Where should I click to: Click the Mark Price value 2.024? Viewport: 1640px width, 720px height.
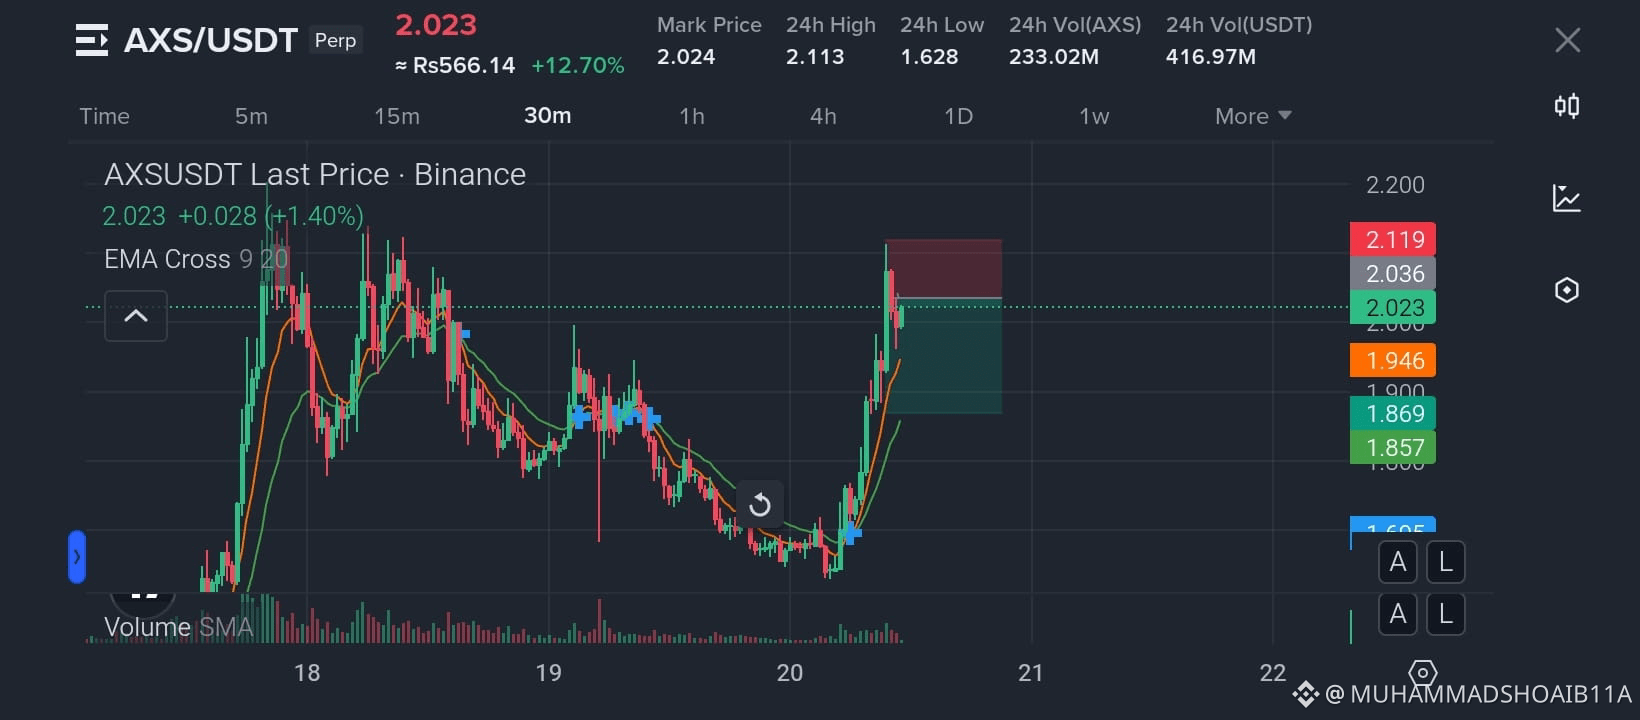pos(686,57)
